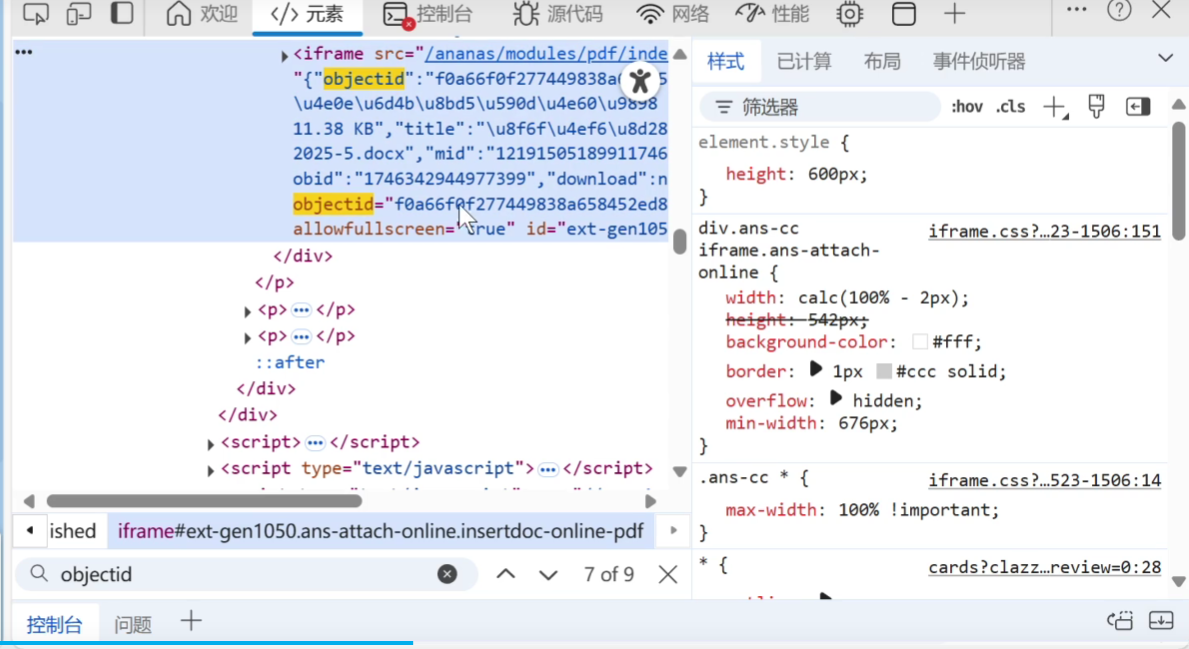Click the #ccc border color swatch
1189x649 pixels.
tap(883, 372)
